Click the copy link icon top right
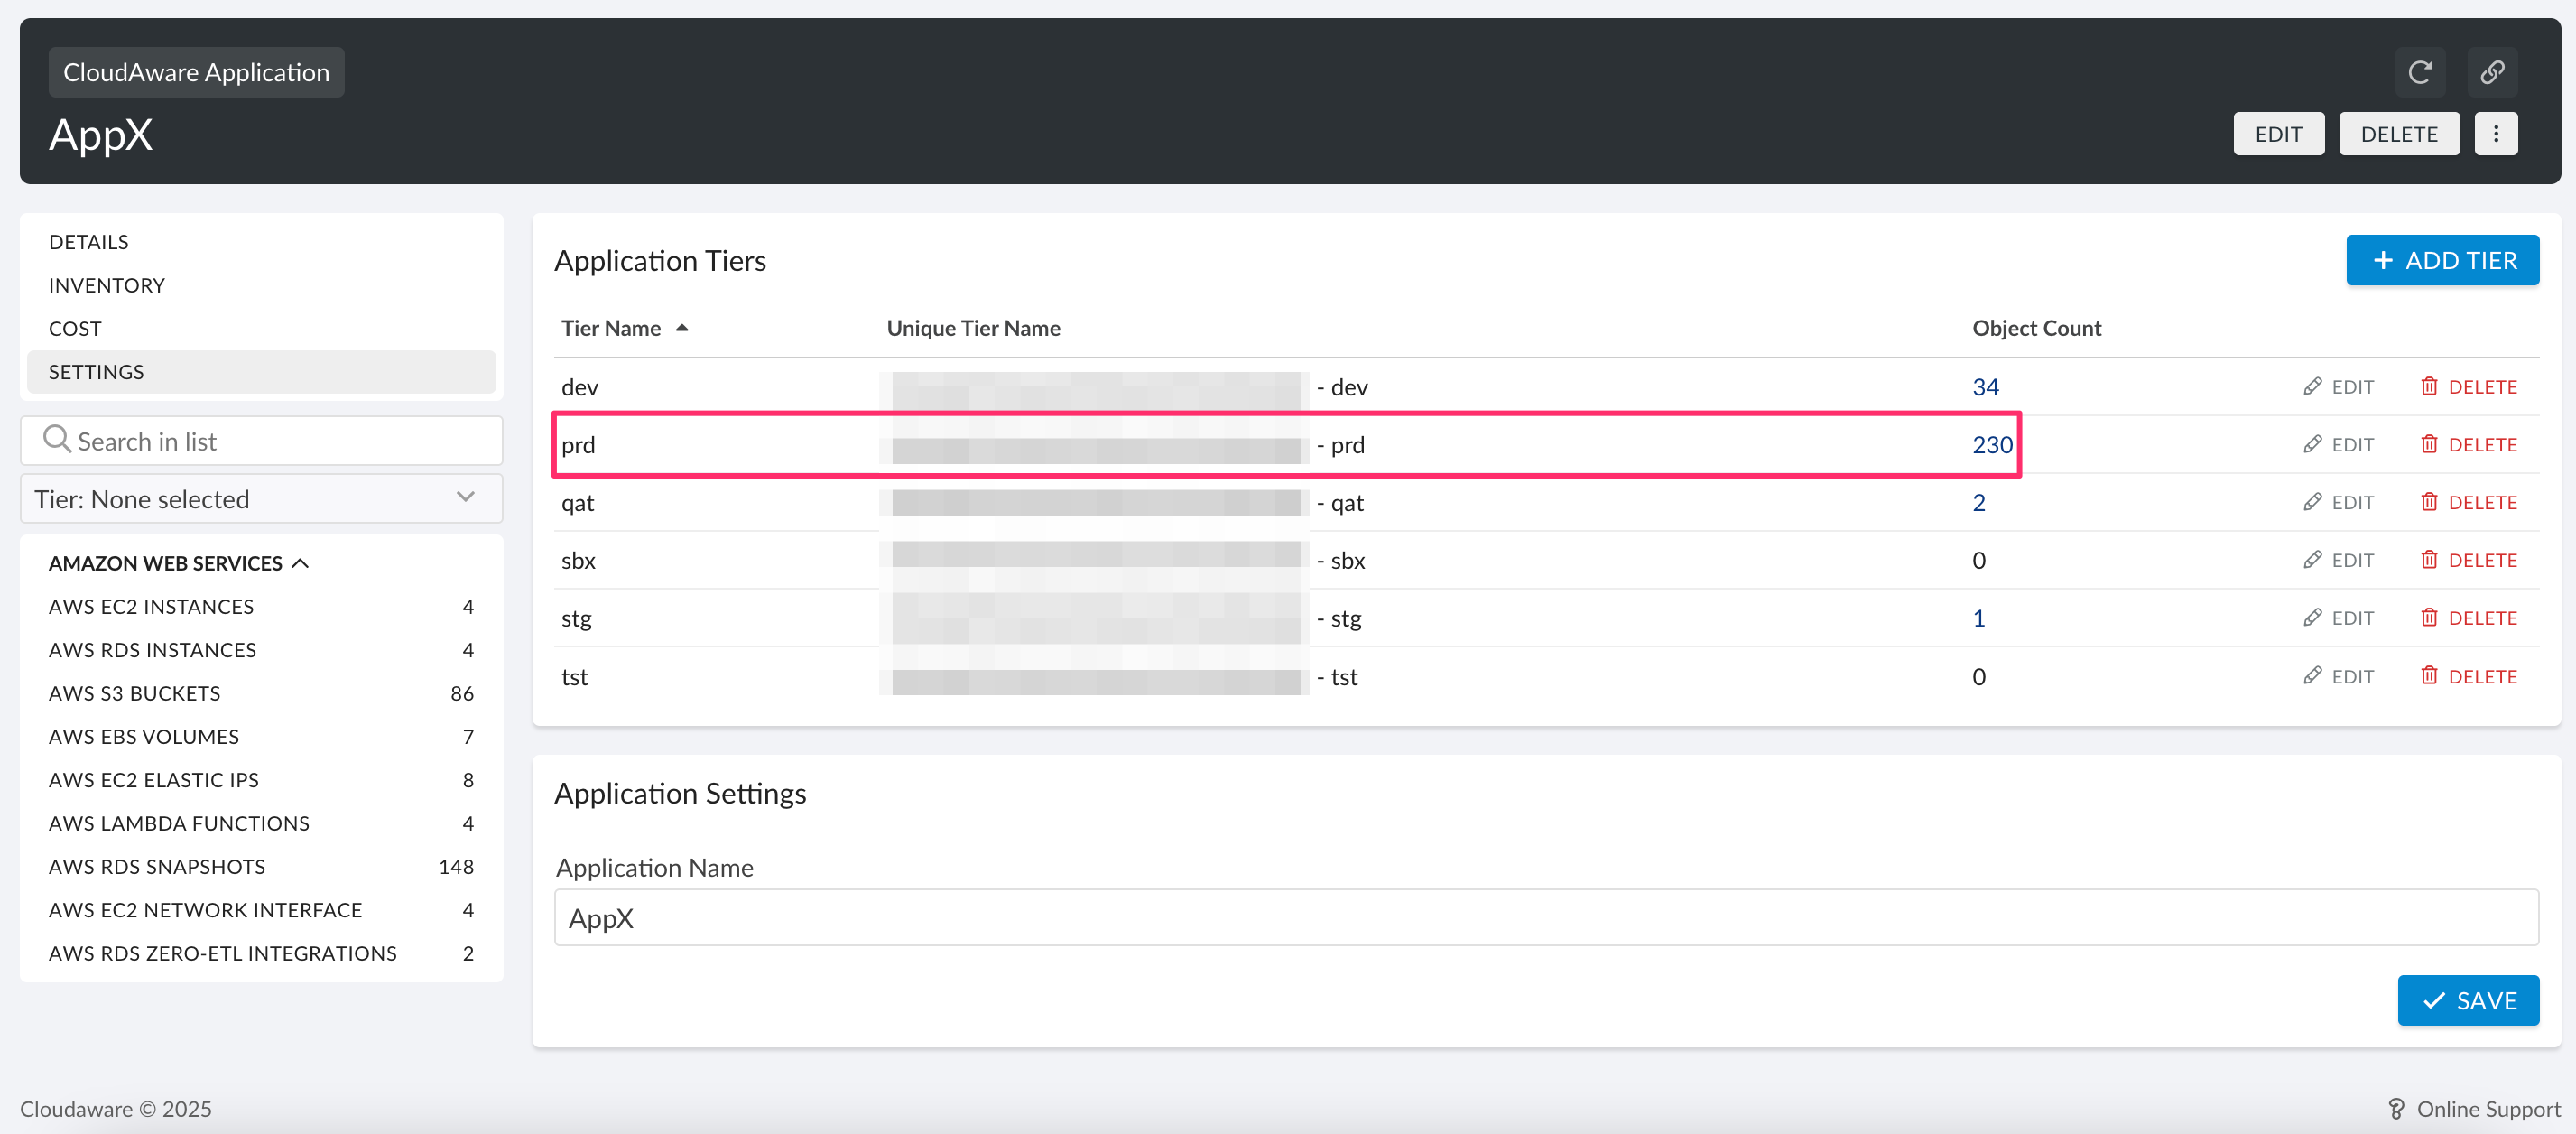This screenshot has width=2576, height=1134. pos(2492,71)
